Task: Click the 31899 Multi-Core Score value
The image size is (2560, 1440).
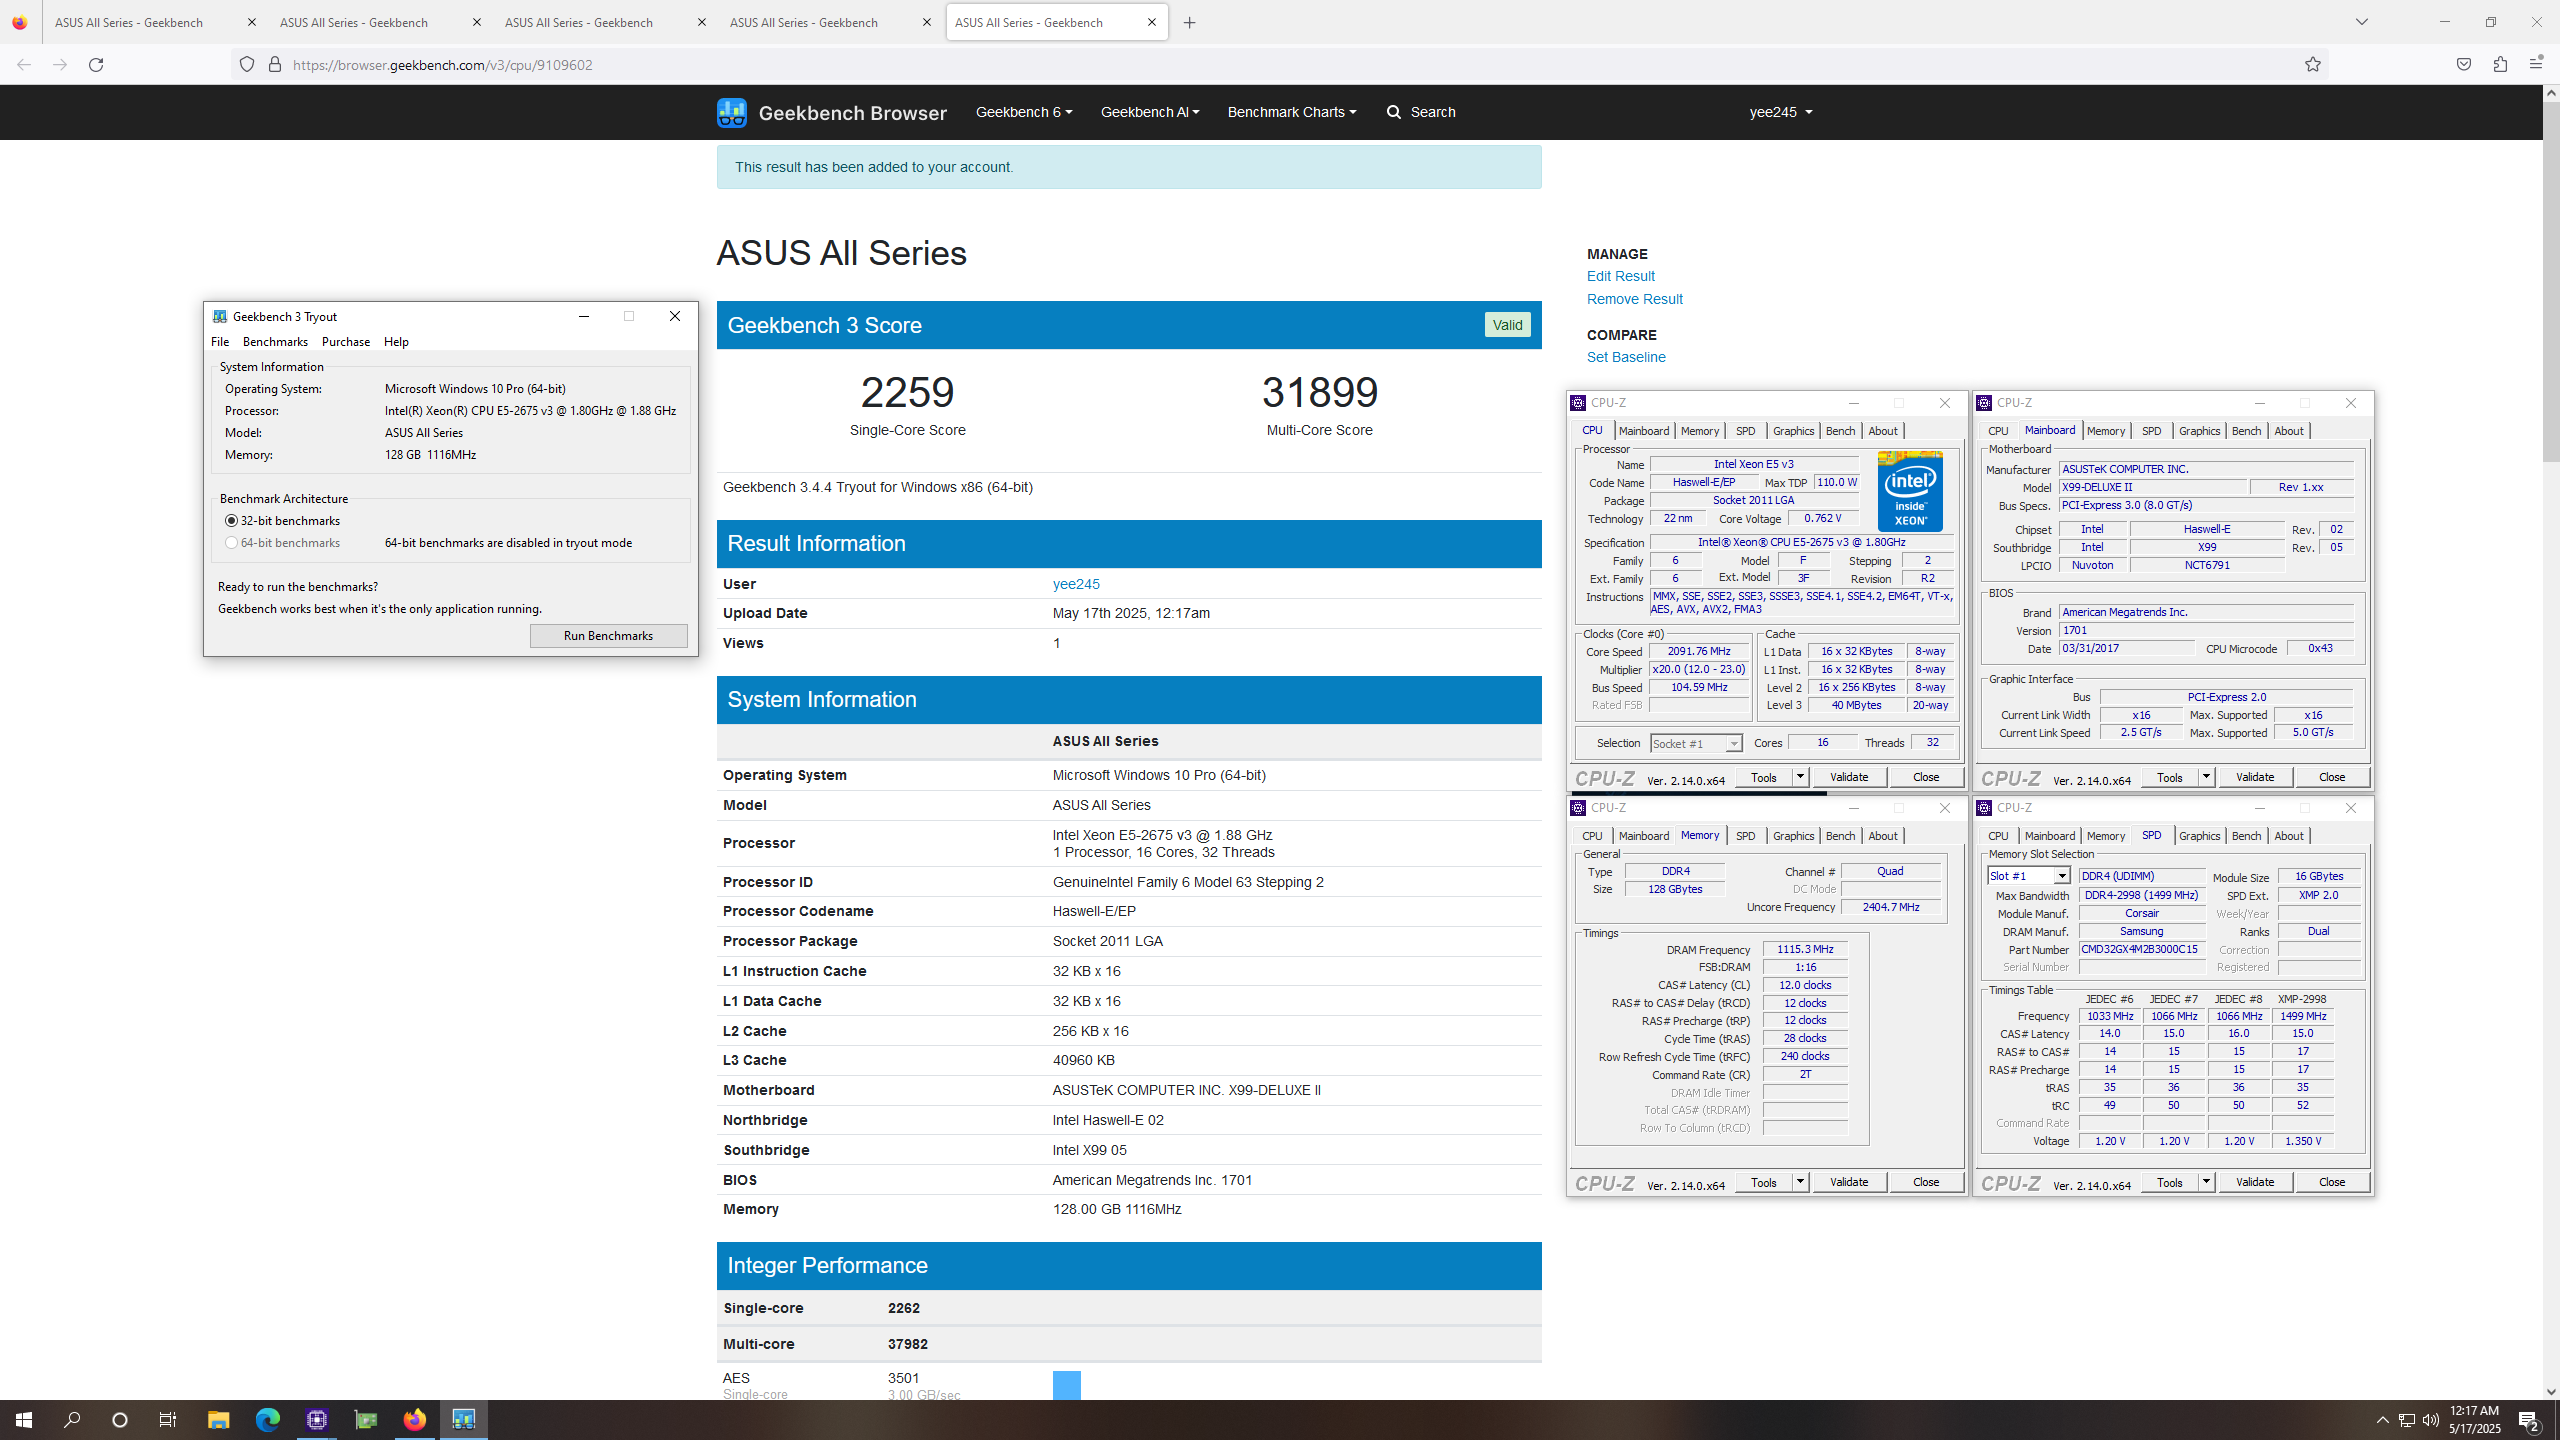Action: (x=1319, y=392)
